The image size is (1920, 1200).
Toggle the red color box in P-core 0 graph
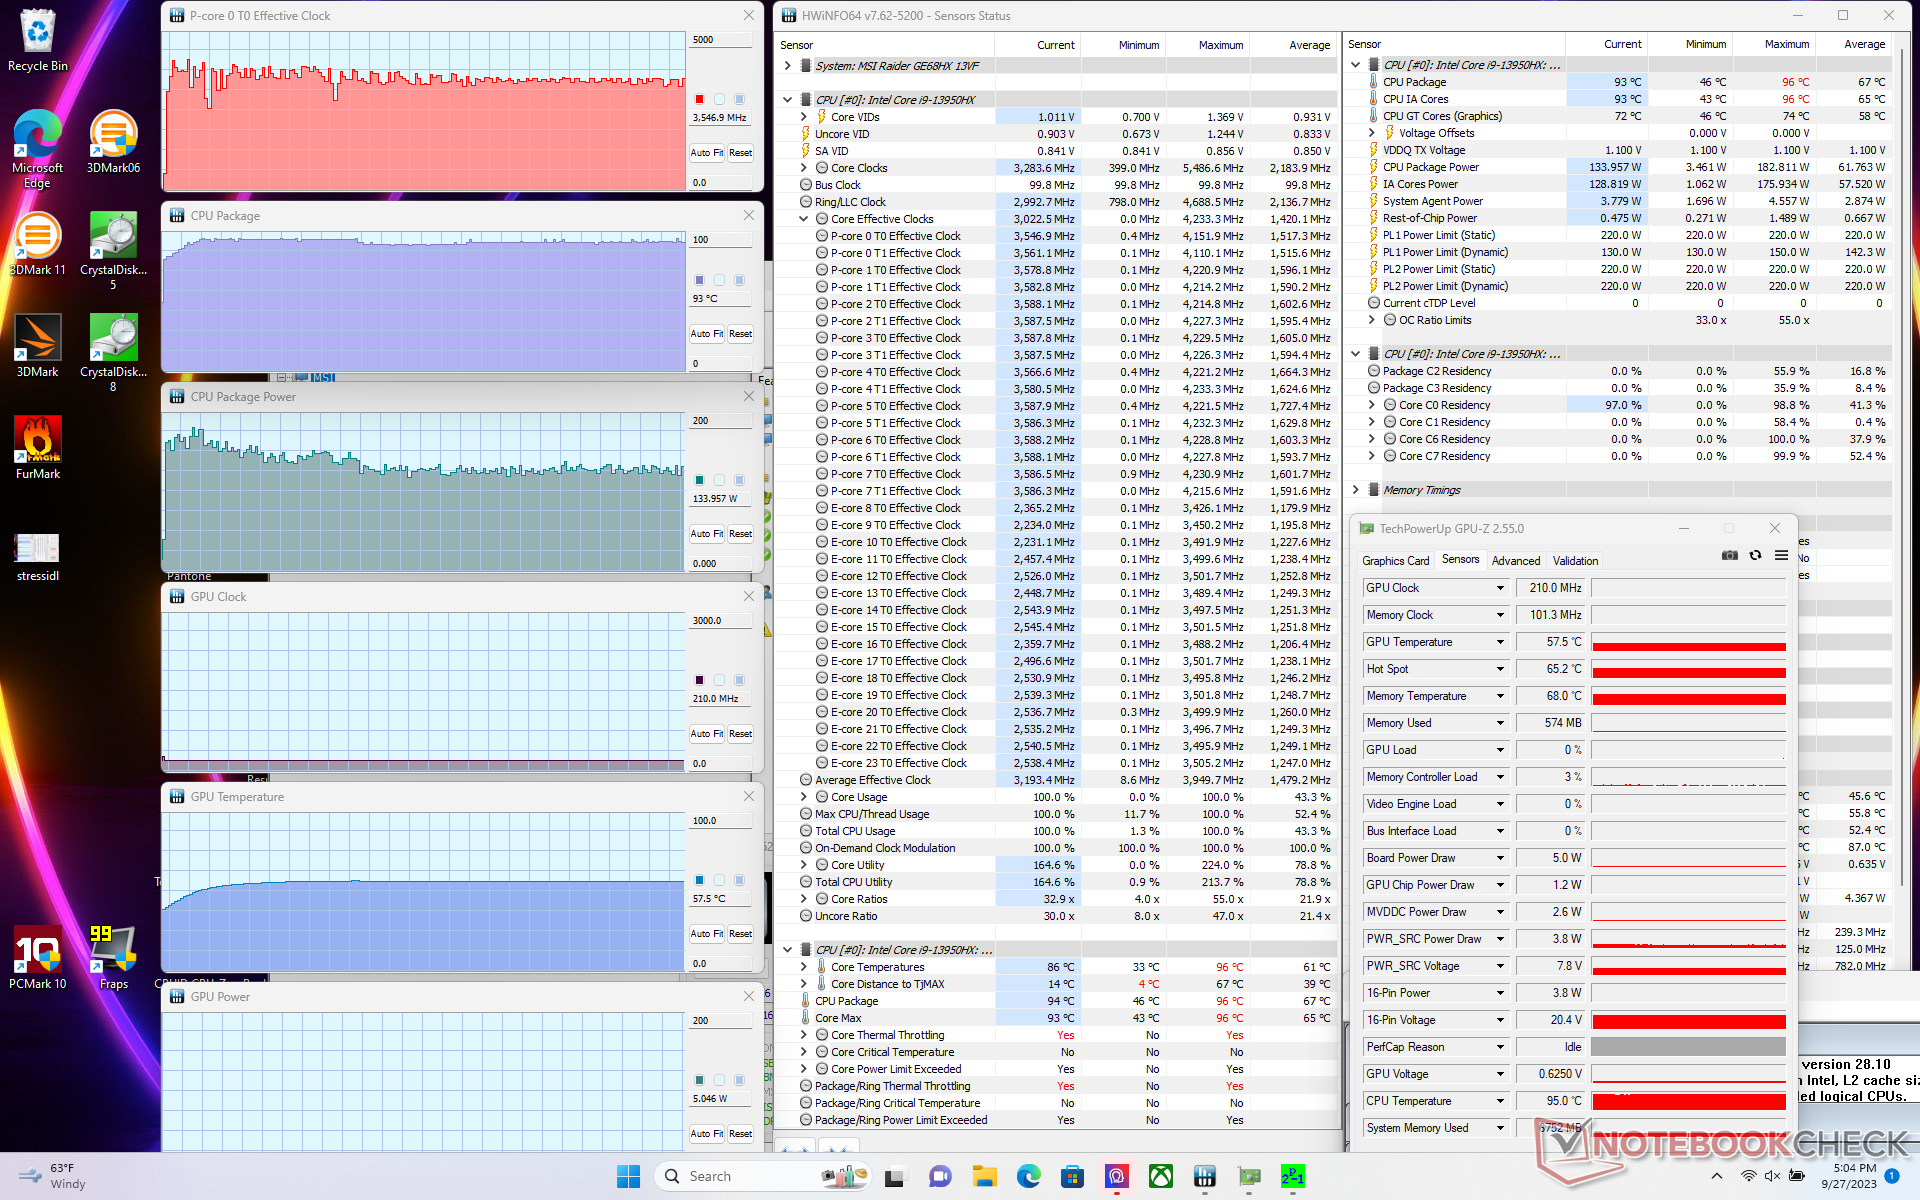pyautogui.click(x=699, y=99)
